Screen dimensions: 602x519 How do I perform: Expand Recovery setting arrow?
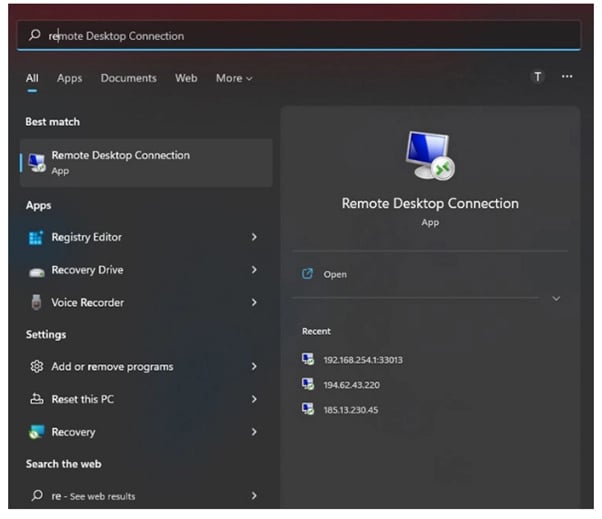(254, 432)
